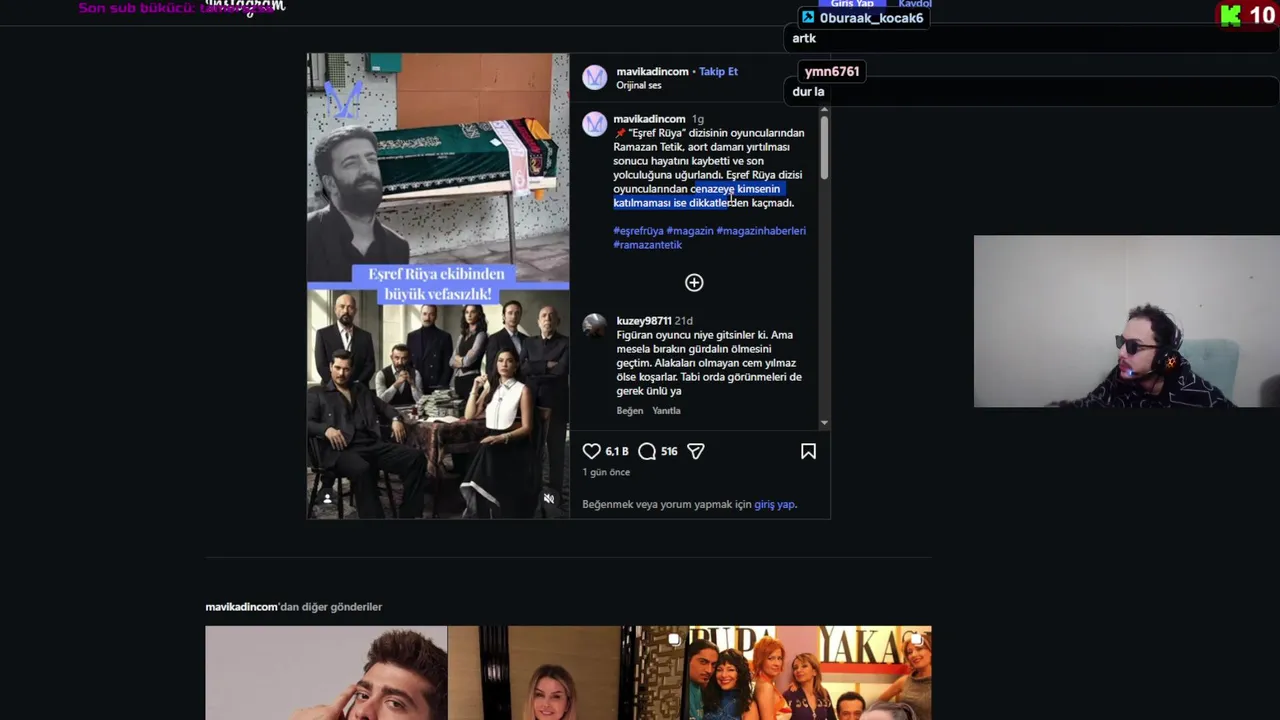Click the 'artk' chat message

point(804,39)
